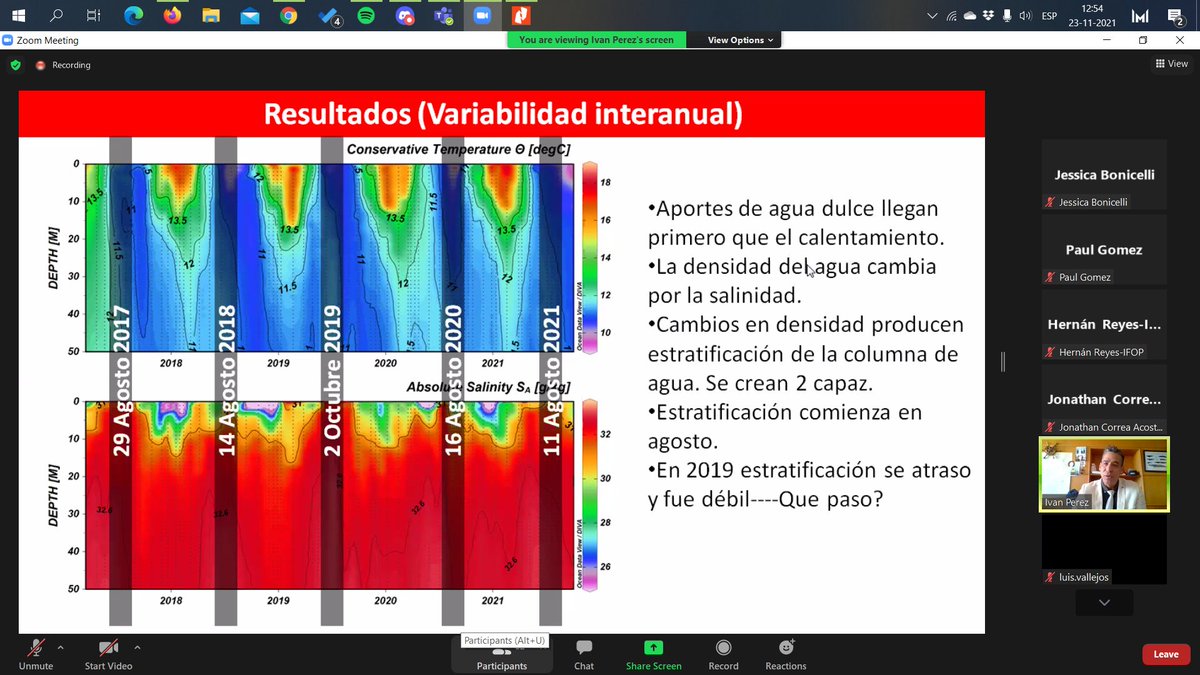
Task: Open File Explorer from taskbar
Action: point(210,15)
